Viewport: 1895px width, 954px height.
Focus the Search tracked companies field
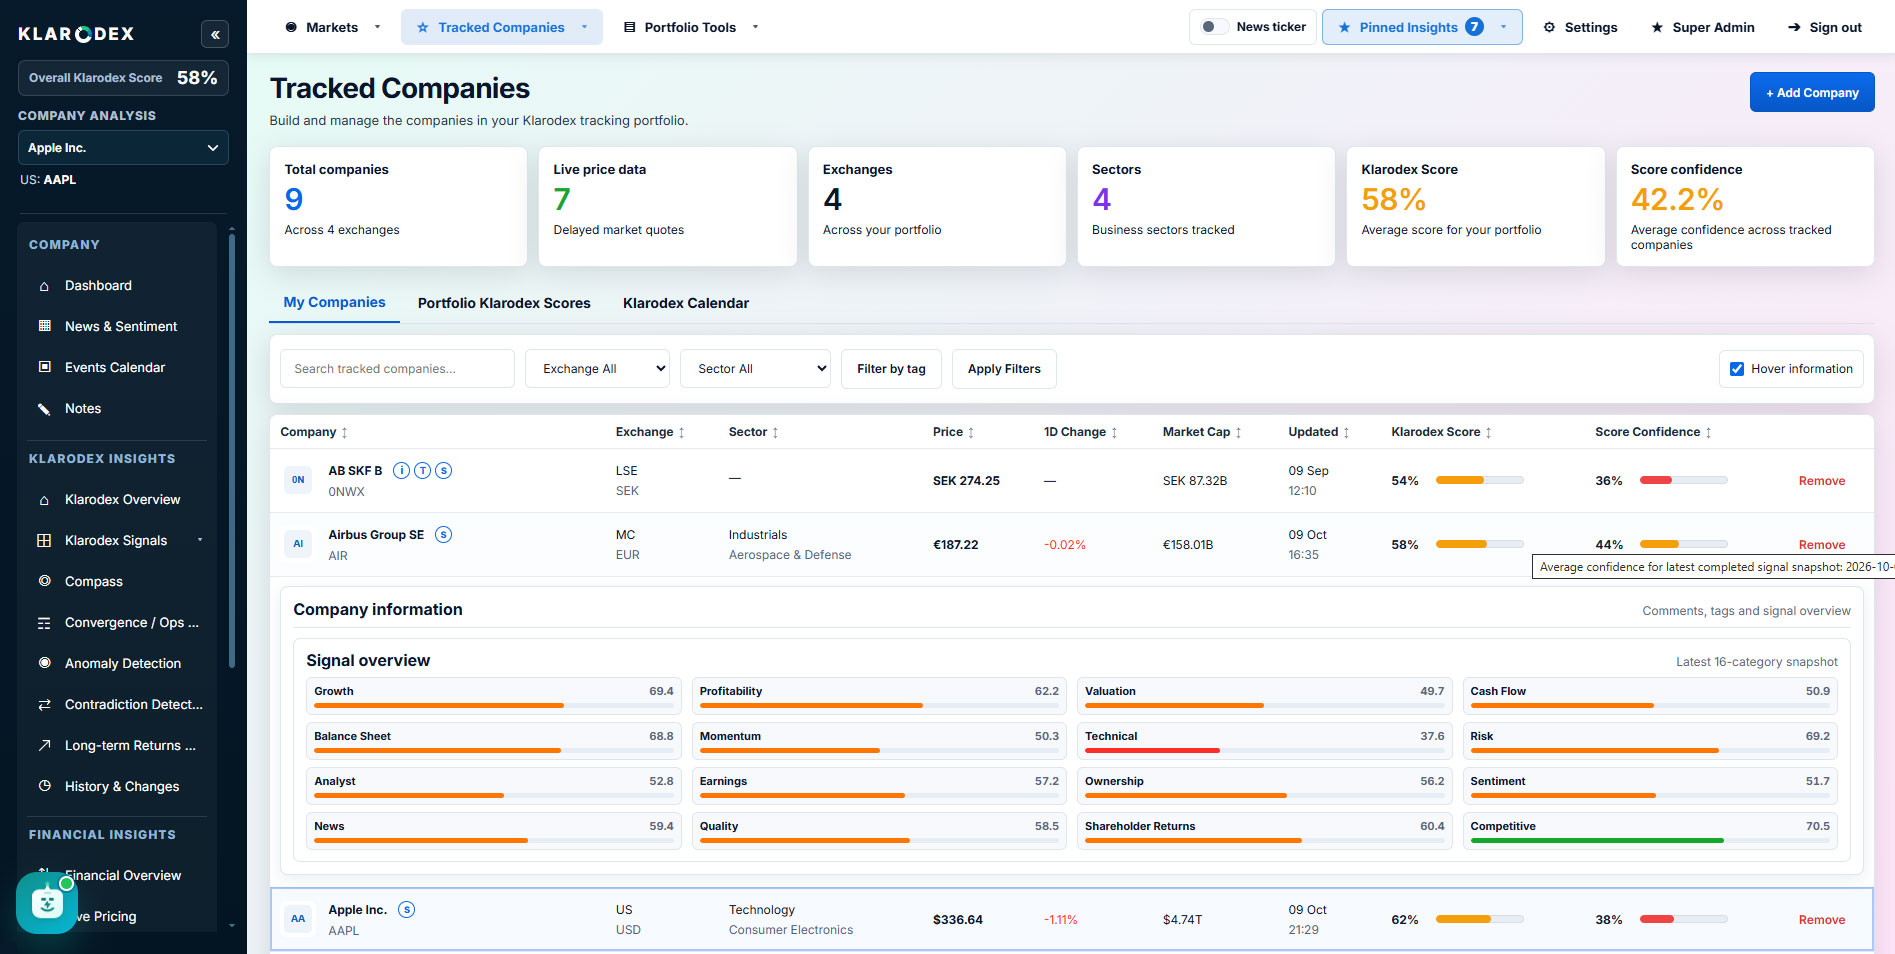[397, 369]
